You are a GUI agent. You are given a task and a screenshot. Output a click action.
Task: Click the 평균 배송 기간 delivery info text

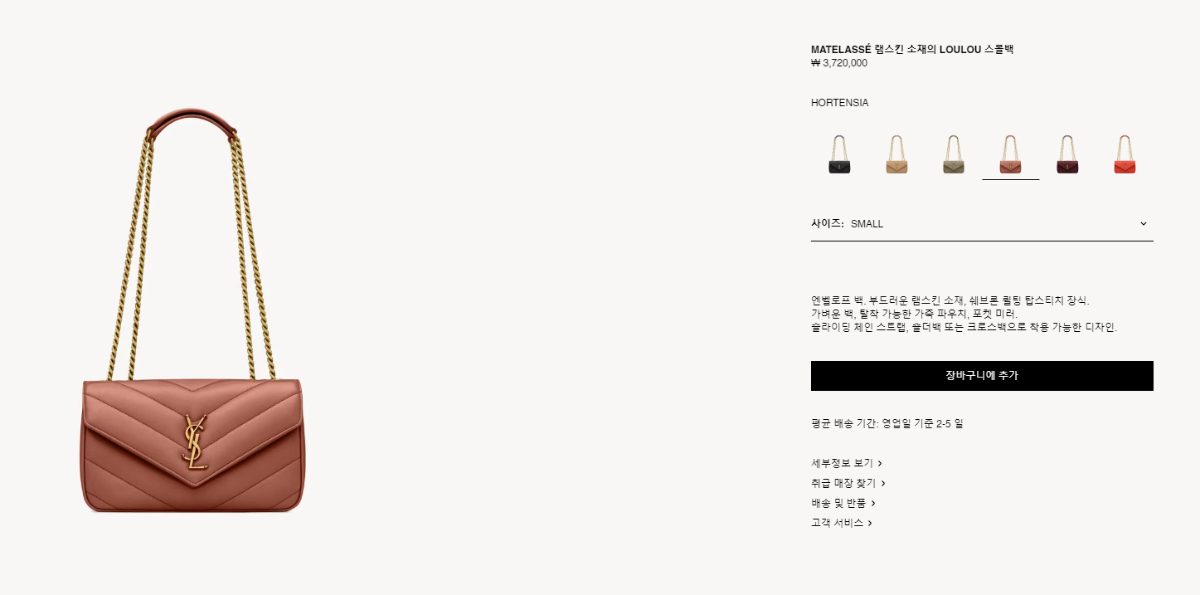[x=887, y=424]
